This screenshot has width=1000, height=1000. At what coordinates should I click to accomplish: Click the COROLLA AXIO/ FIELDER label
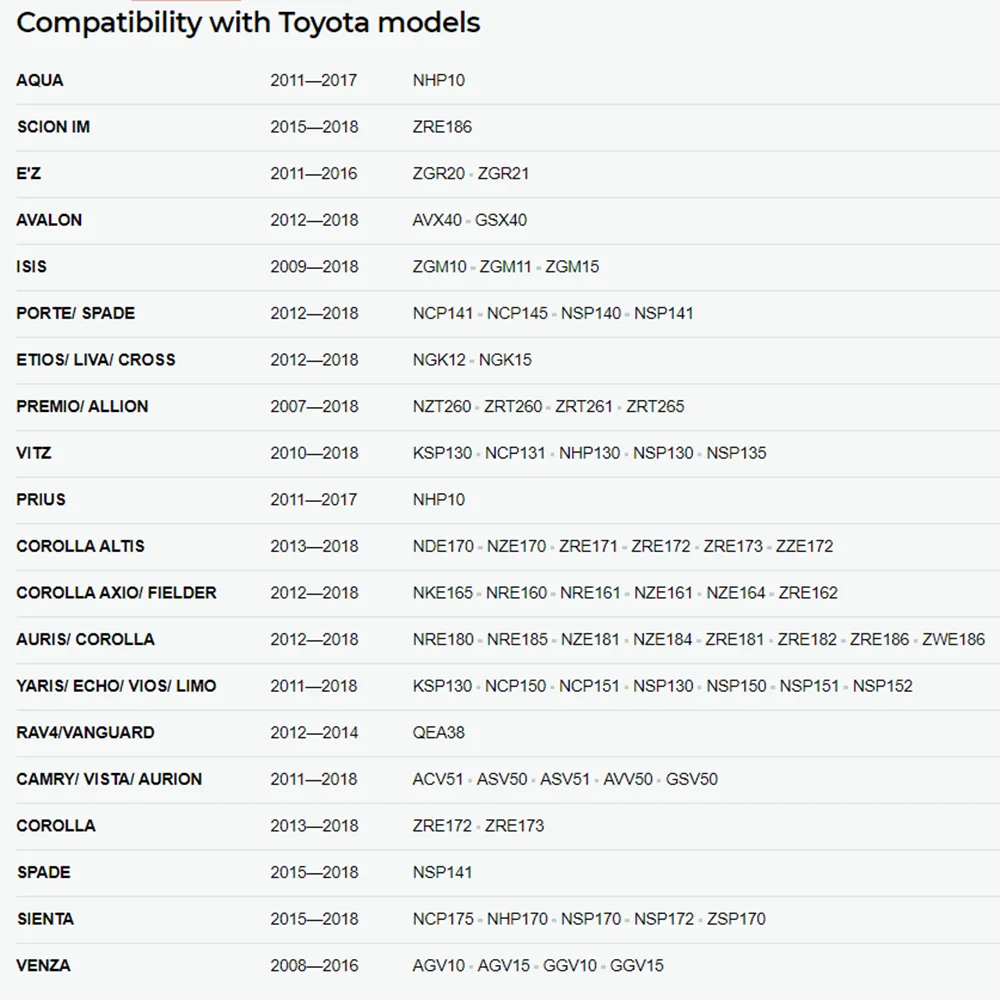117,592
